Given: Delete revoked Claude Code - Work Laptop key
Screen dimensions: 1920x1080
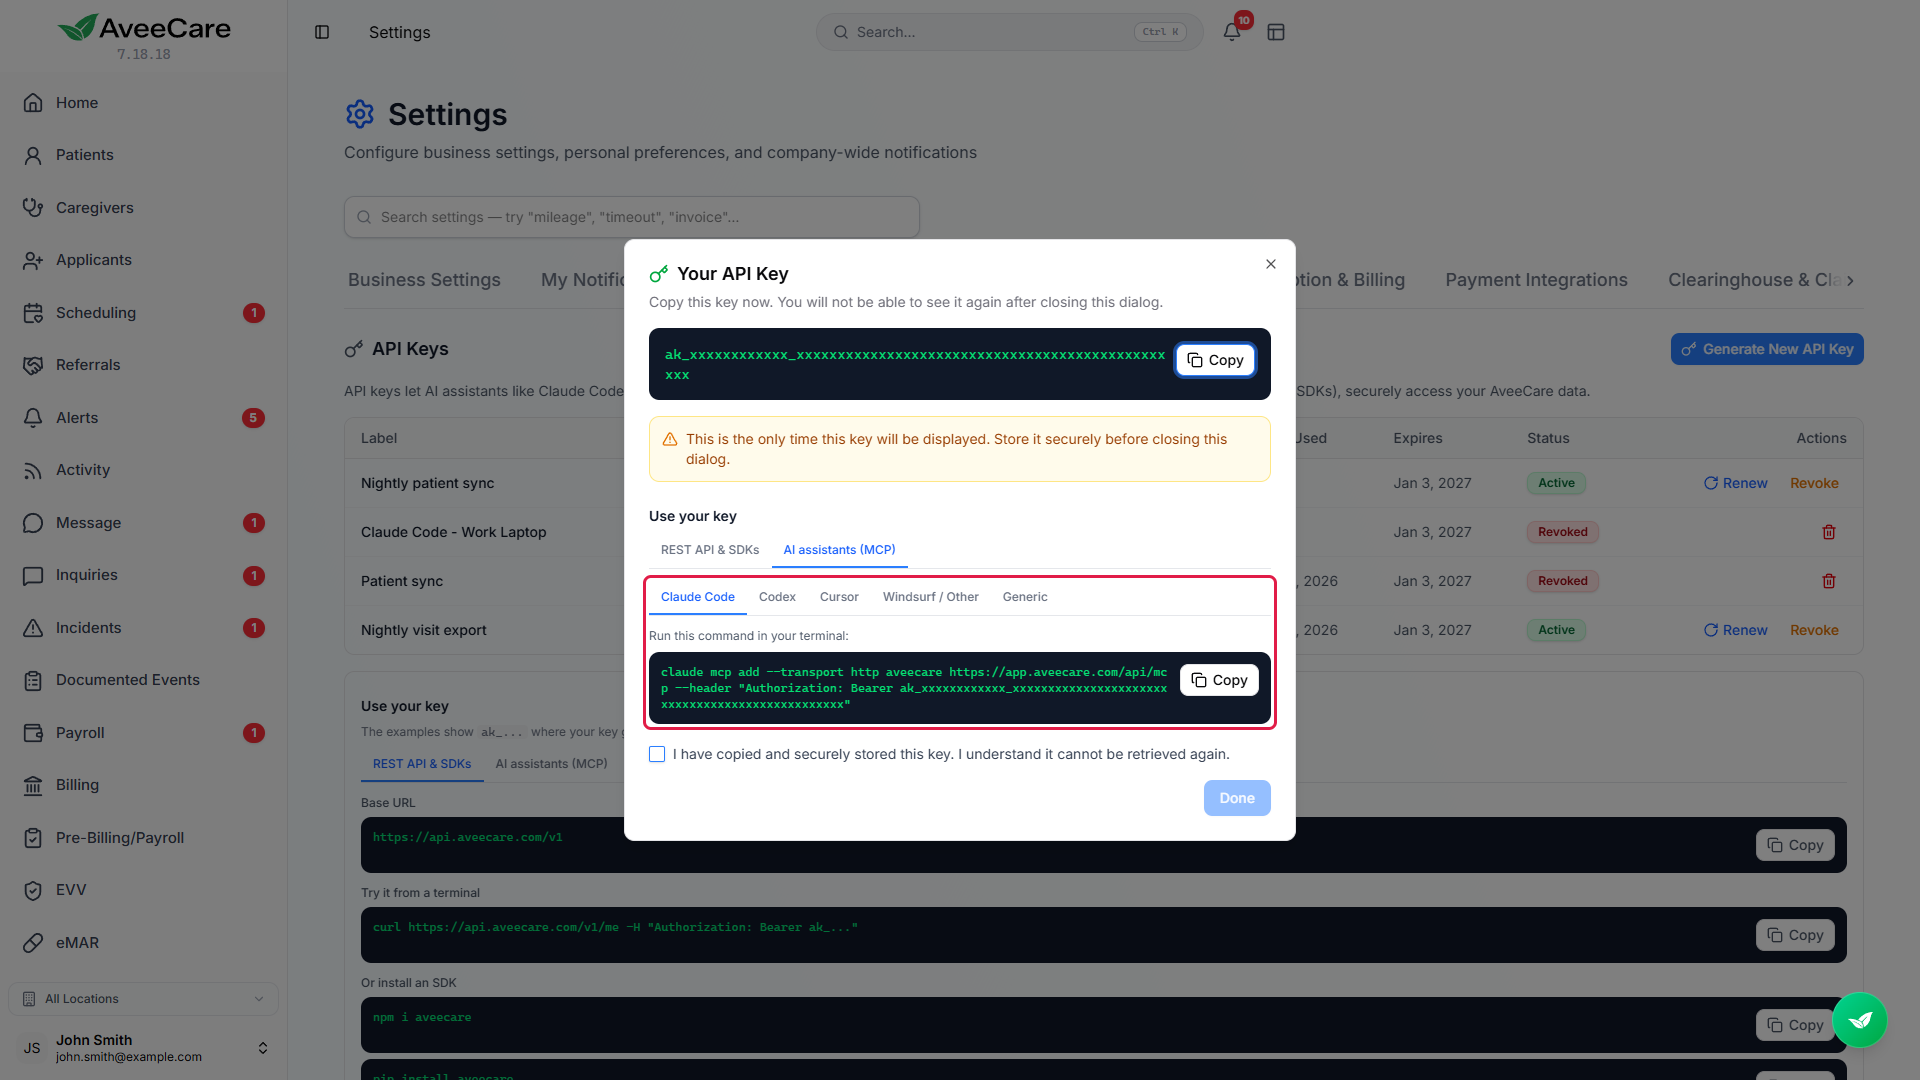Looking at the screenshot, I should pyautogui.click(x=1828, y=532).
